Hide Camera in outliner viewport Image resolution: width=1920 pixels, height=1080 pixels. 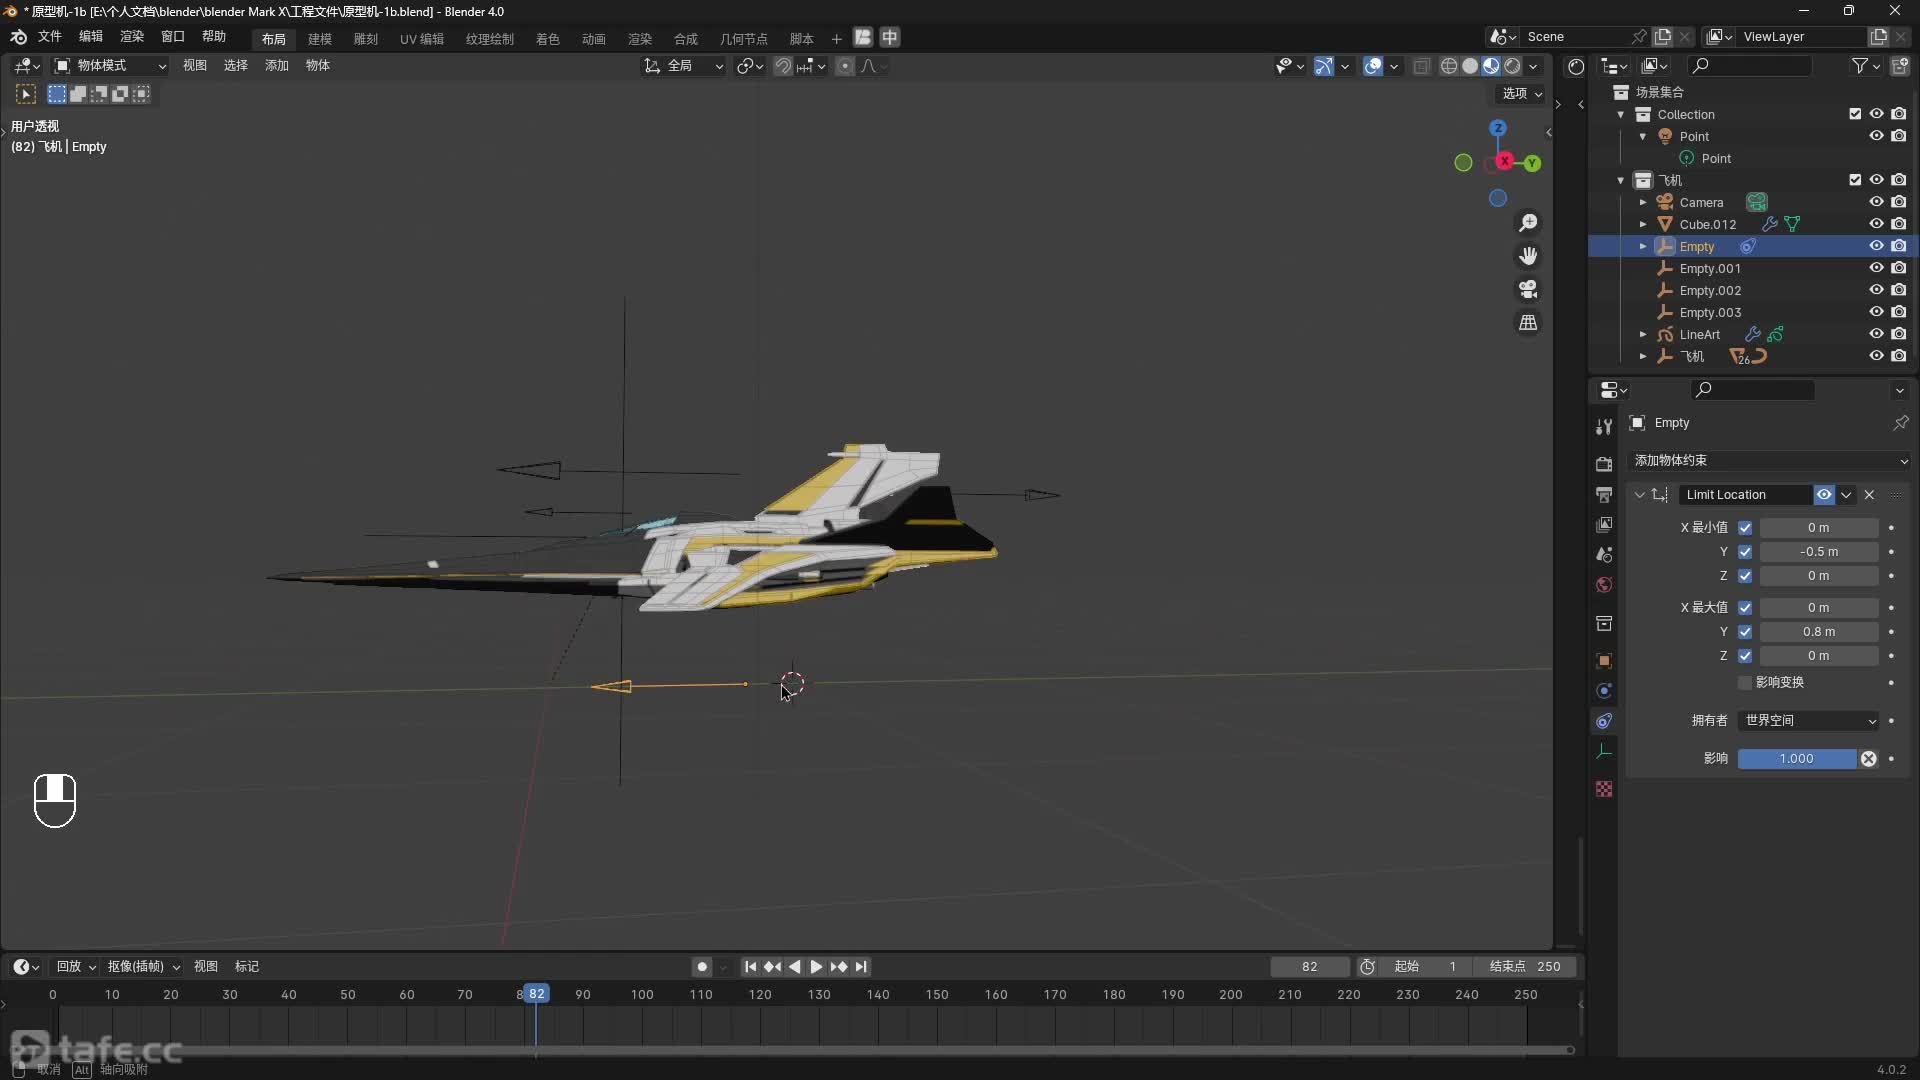coord(1876,202)
